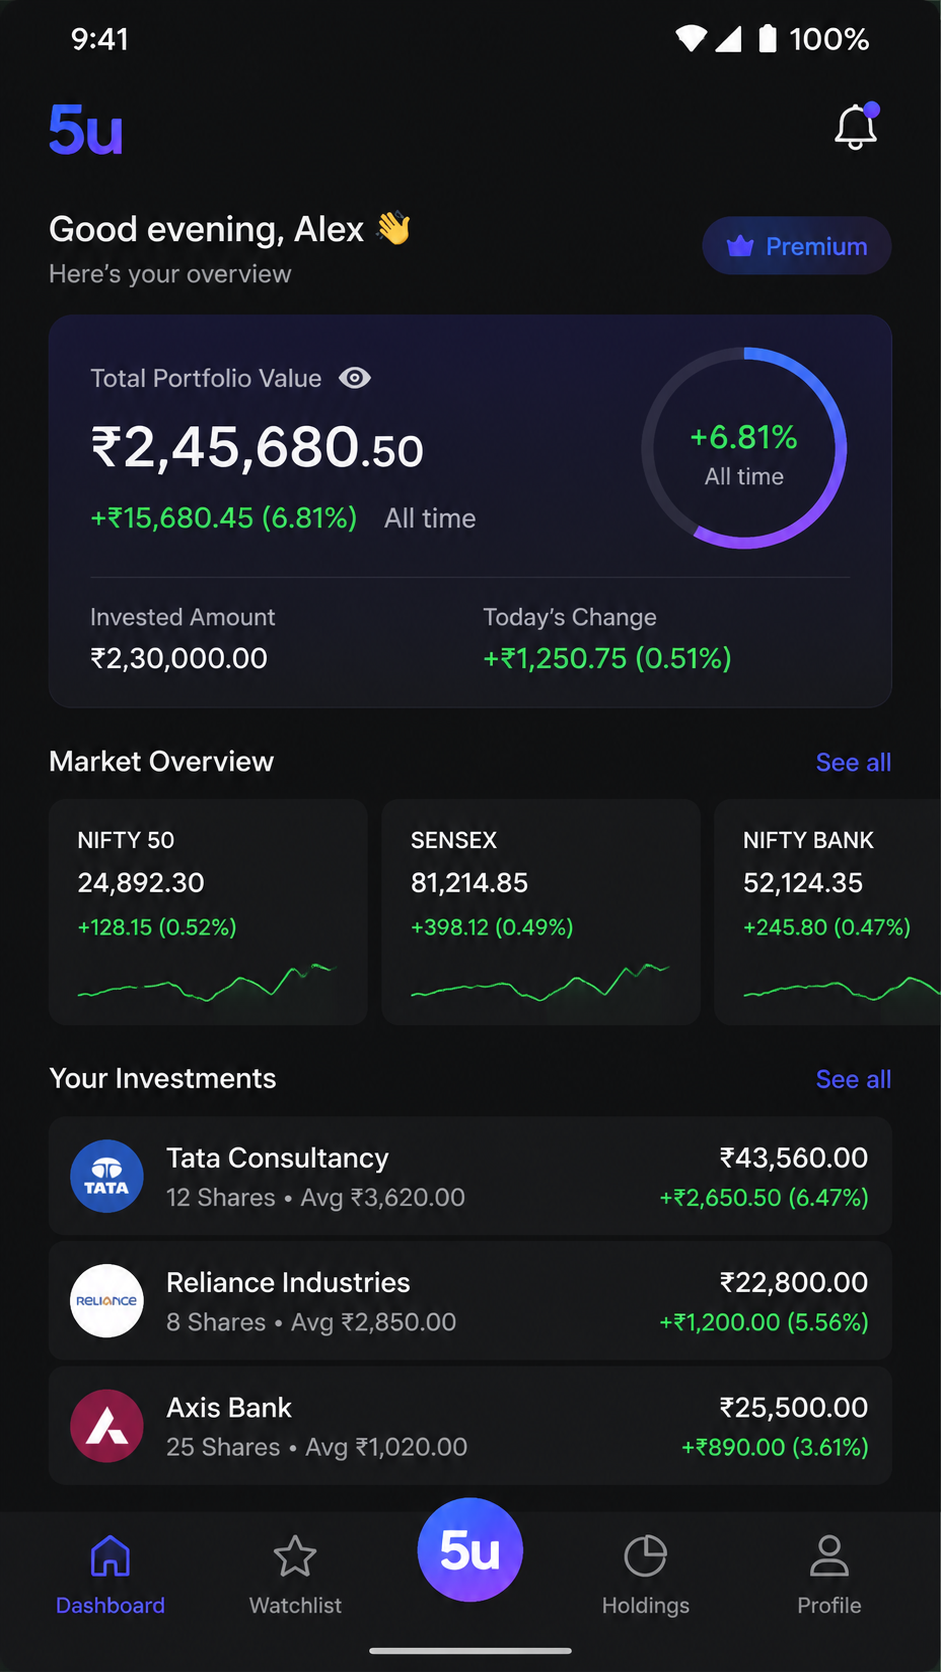941x1672 pixels.
Task: See all Market Overview indices
Action: [853, 762]
